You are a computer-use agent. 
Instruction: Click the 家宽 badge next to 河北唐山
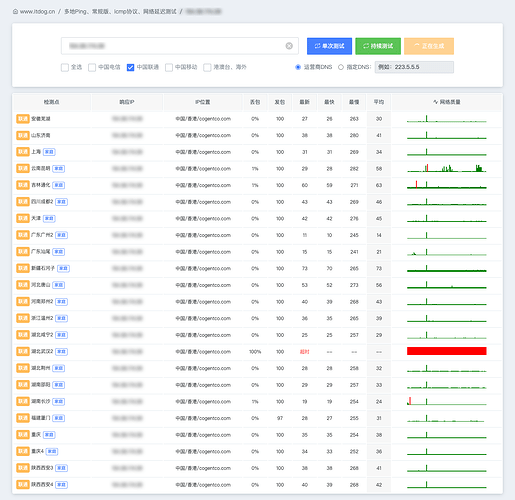pyautogui.click(x=59, y=285)
